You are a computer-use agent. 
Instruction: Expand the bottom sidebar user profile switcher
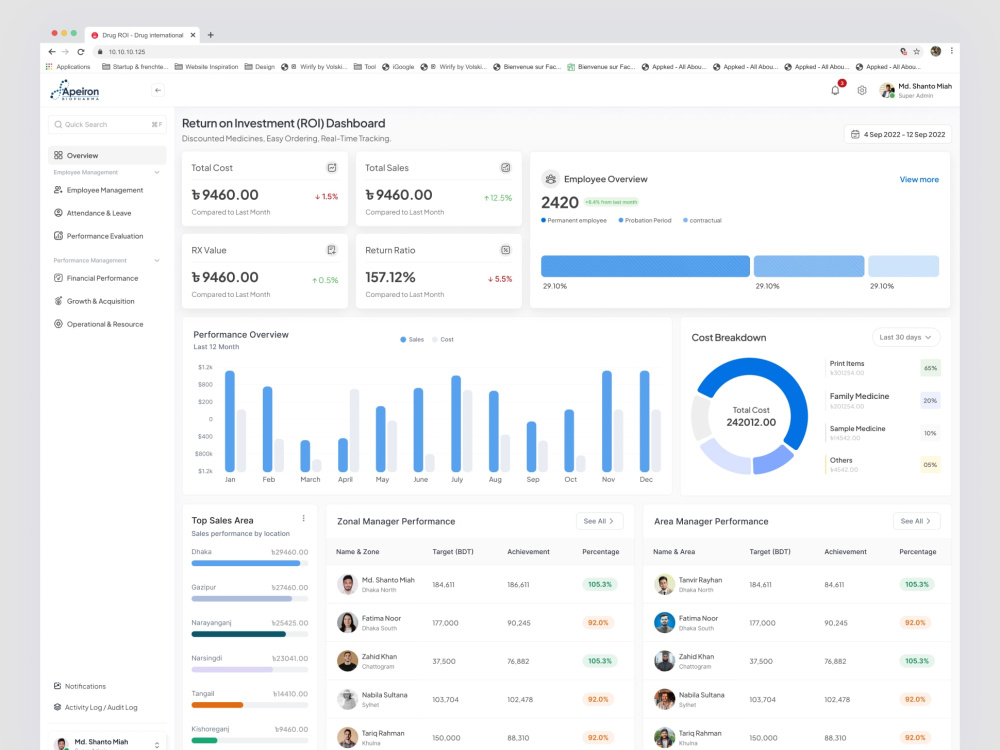157,744
